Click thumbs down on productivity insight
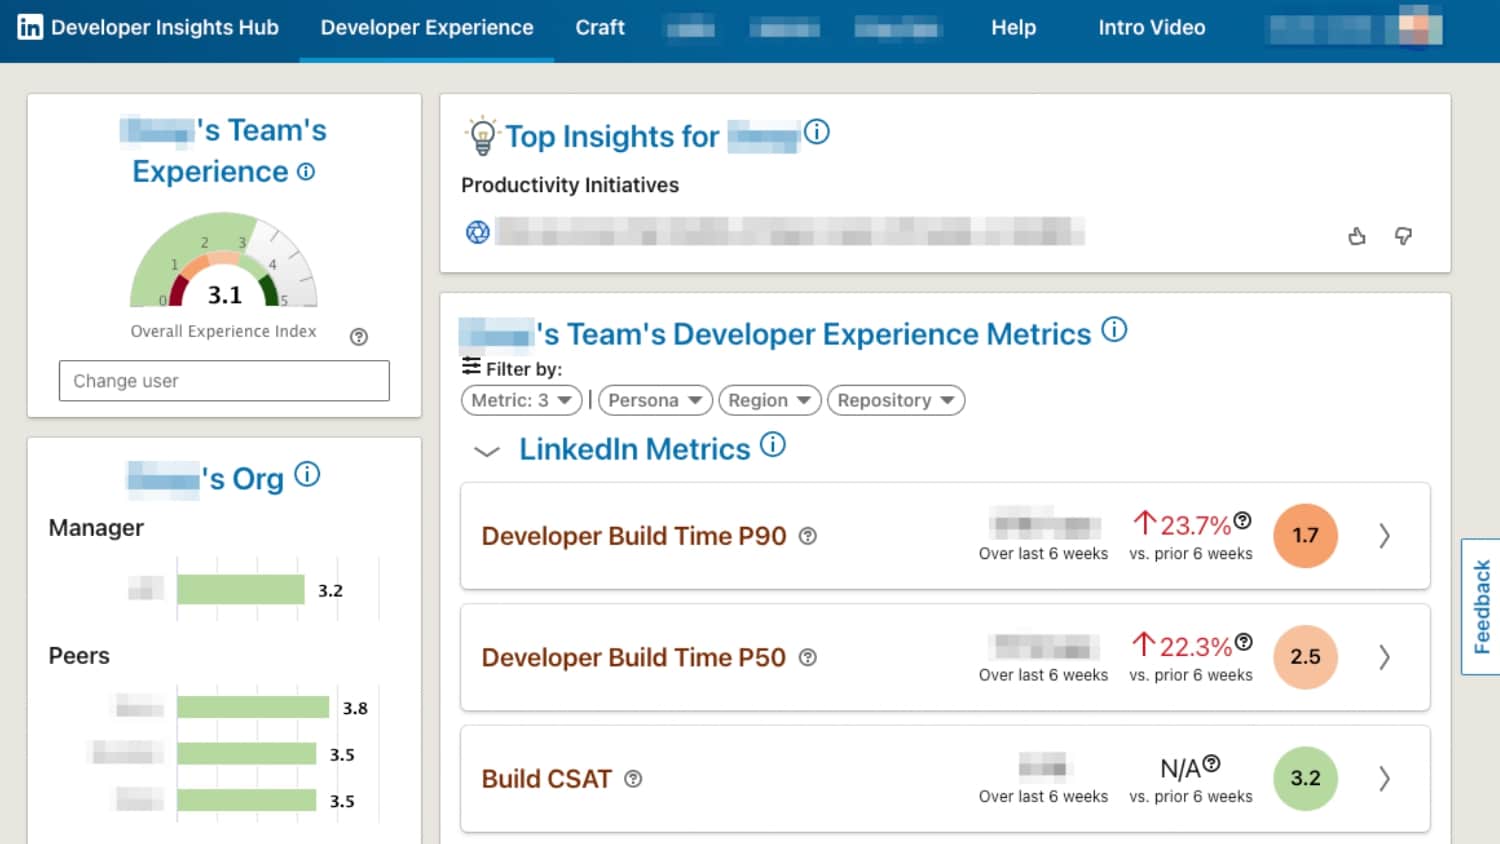Screen dimensions: 1500x844 pyautogui.click(x=1403, y=236)
